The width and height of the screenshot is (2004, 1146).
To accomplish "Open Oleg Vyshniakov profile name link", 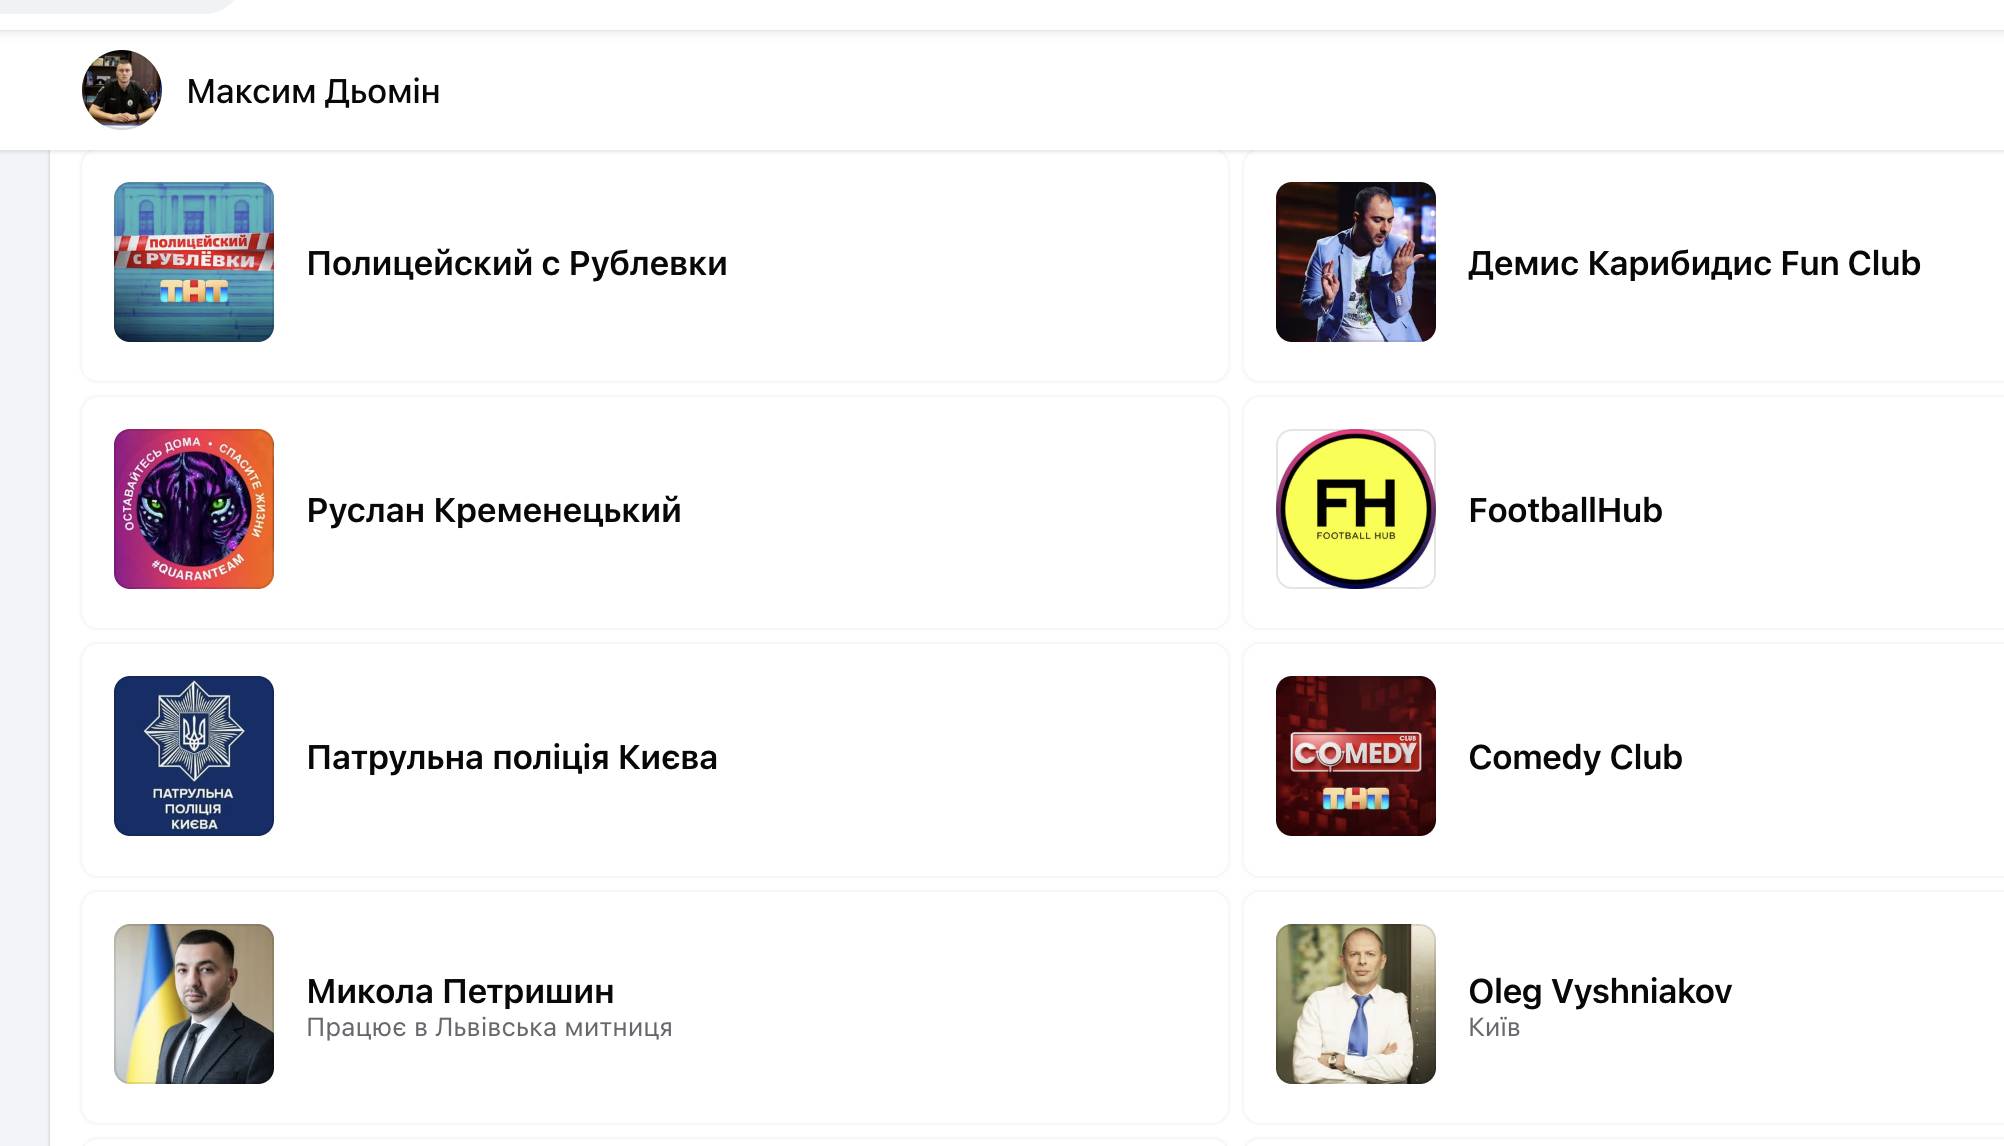I will click(1599, 991).
